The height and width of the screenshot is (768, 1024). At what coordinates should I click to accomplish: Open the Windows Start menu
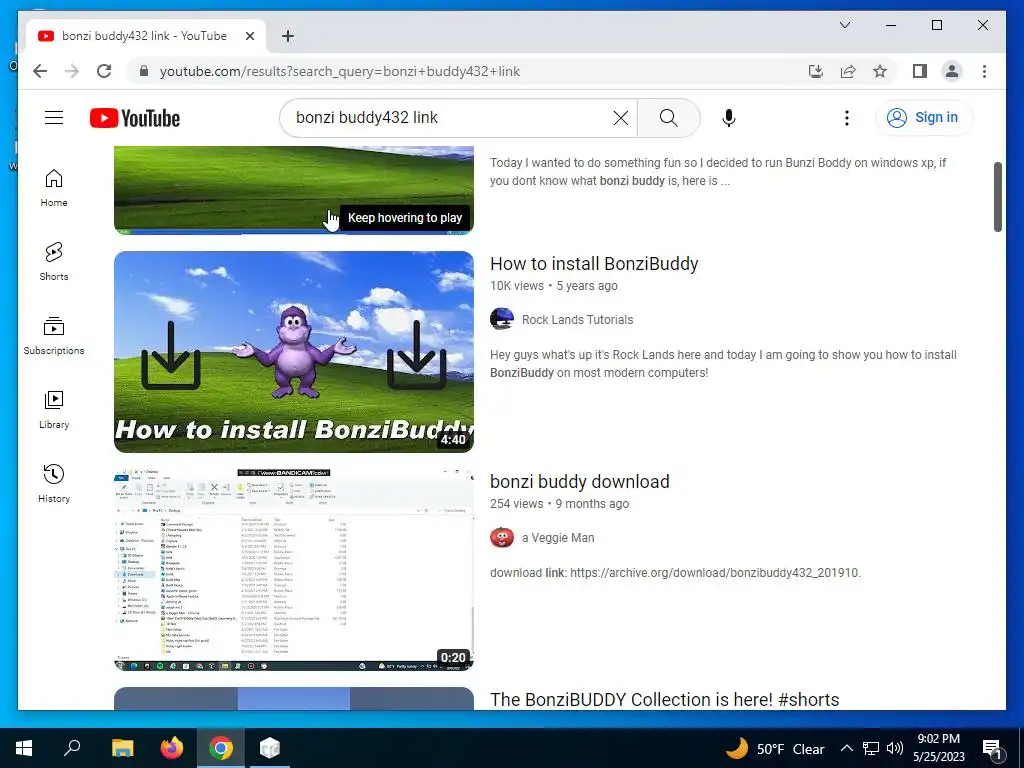point(24,748)
